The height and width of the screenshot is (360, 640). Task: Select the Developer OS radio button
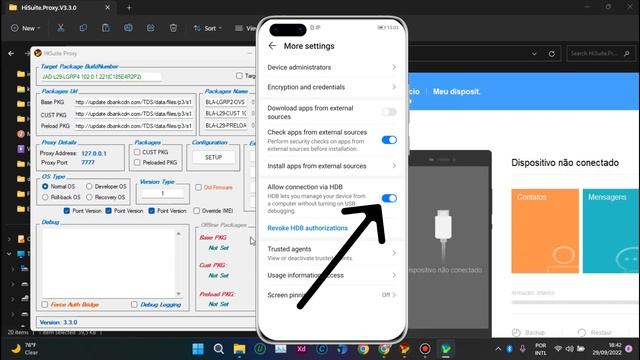point(89,186)
